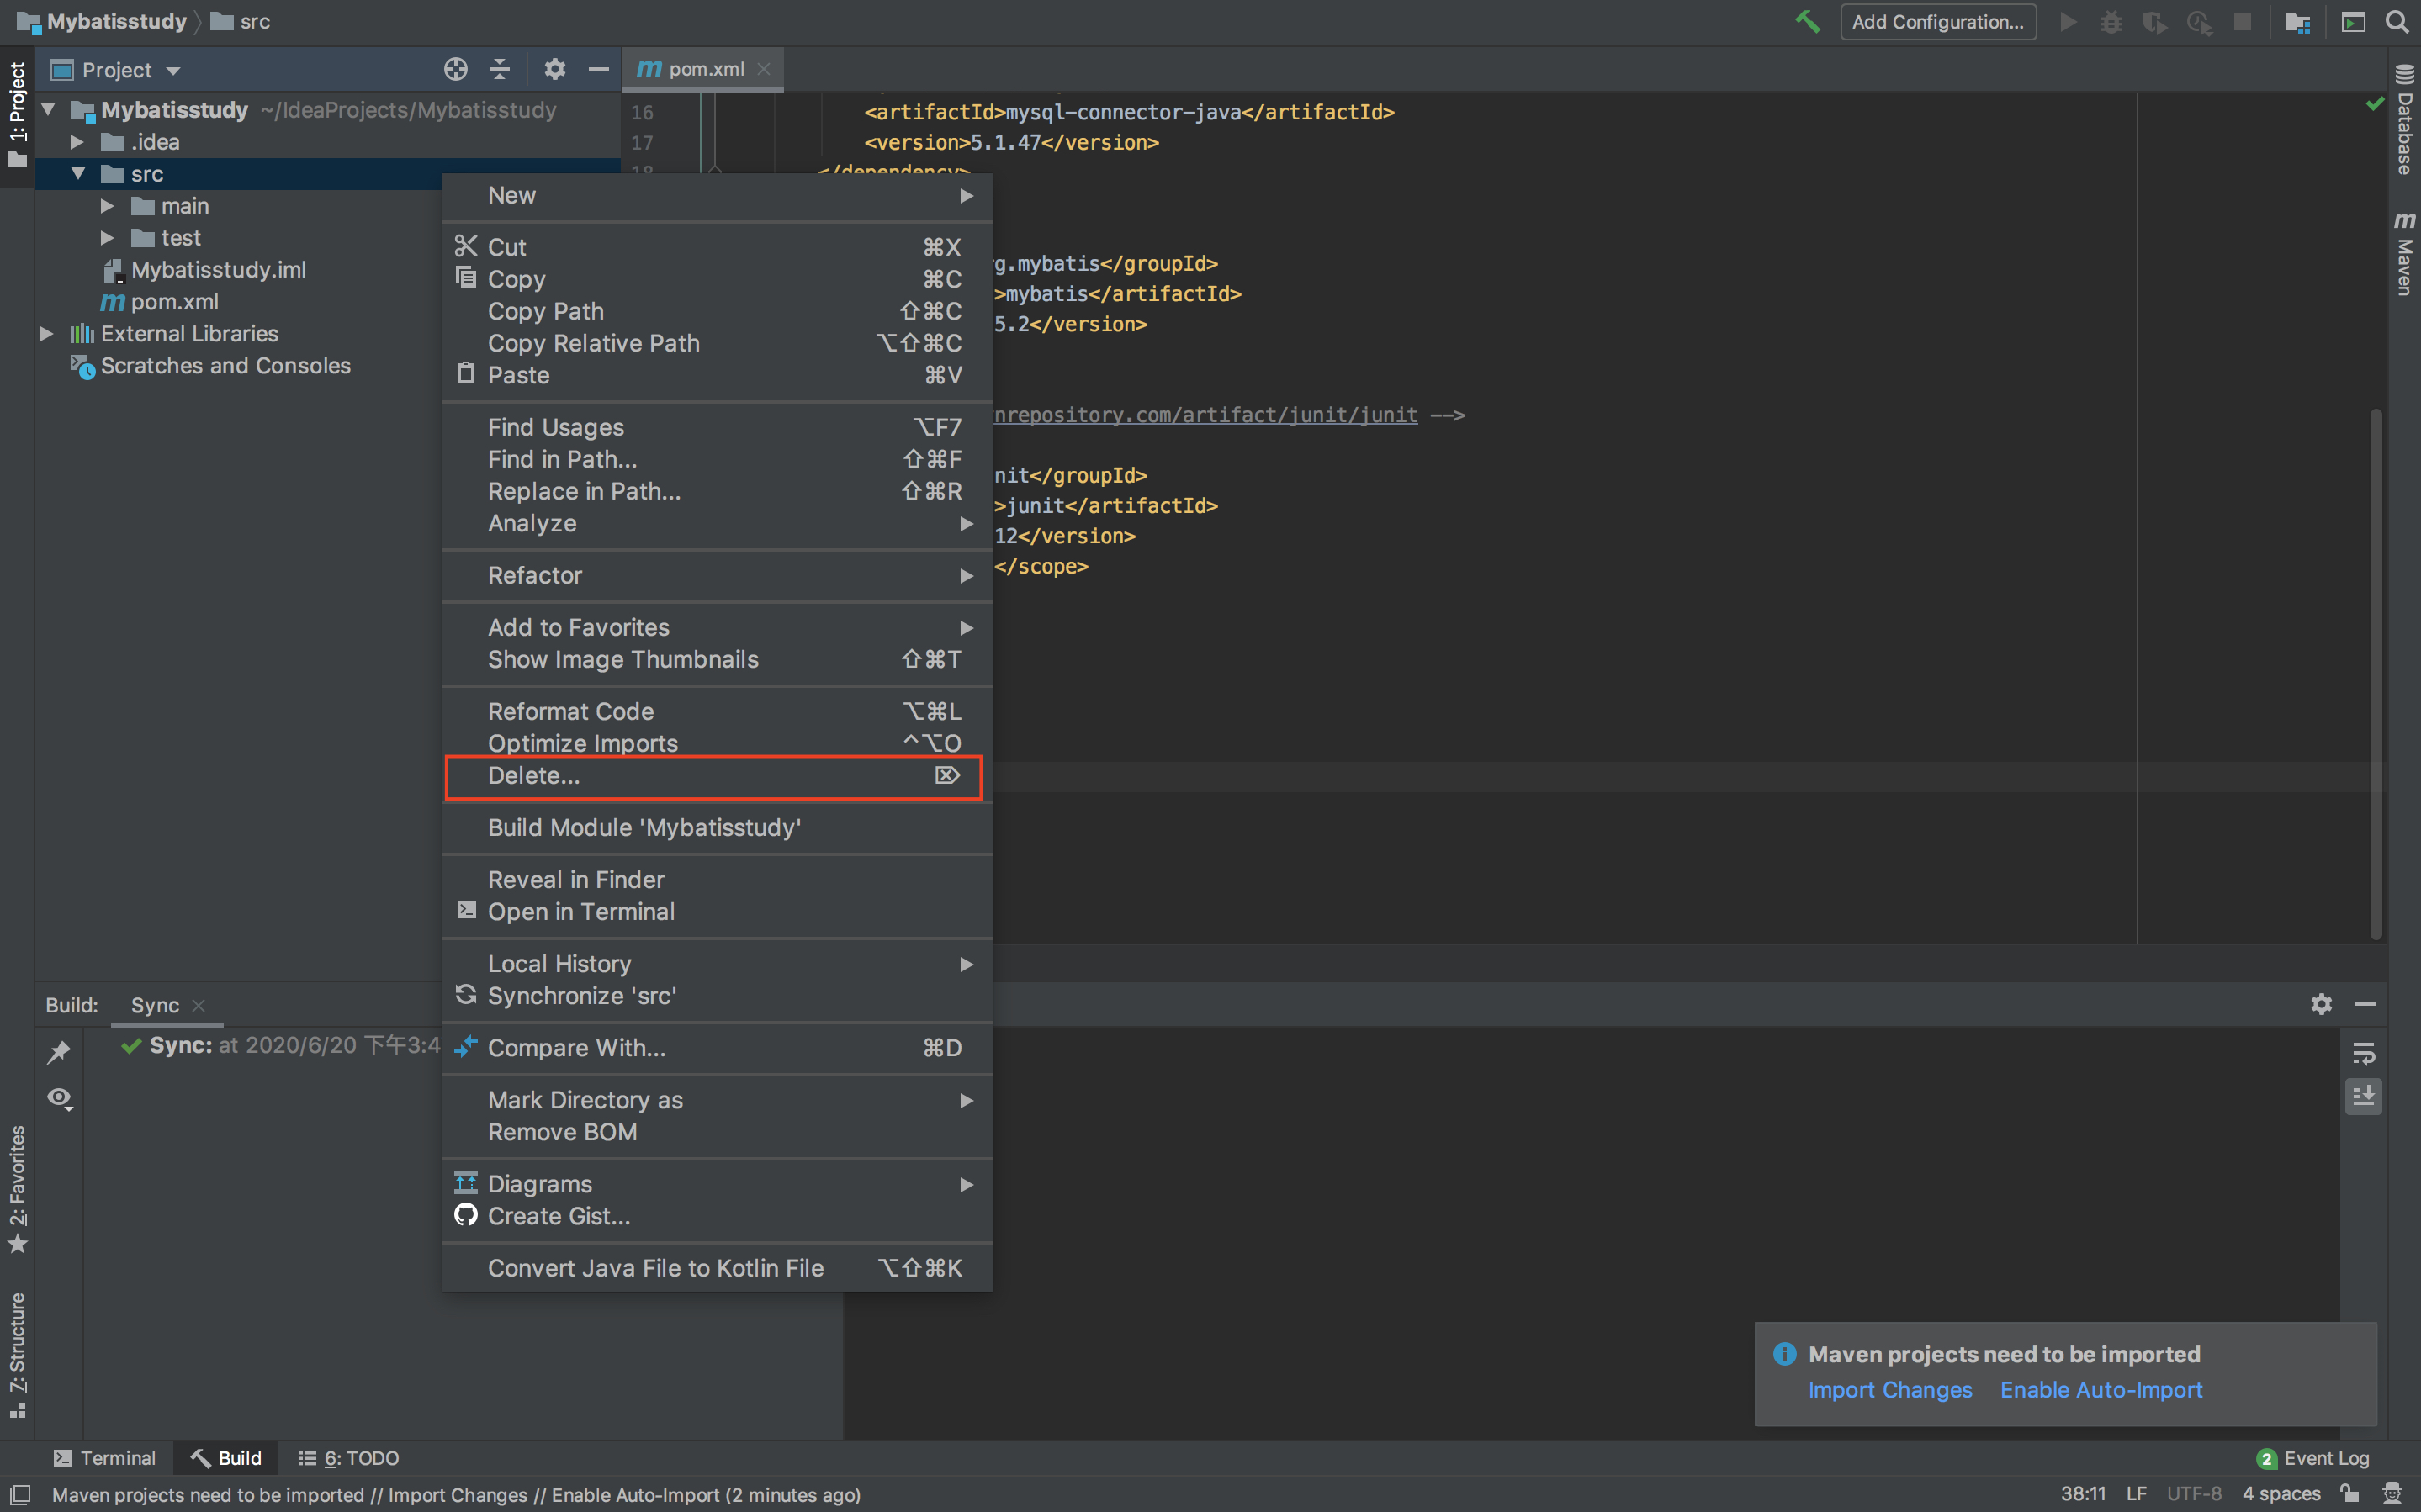The height and width of the screenshot is (1512, 2421).
Task: Open the Terminal tool window tab
Action: tap(104, 1458)
